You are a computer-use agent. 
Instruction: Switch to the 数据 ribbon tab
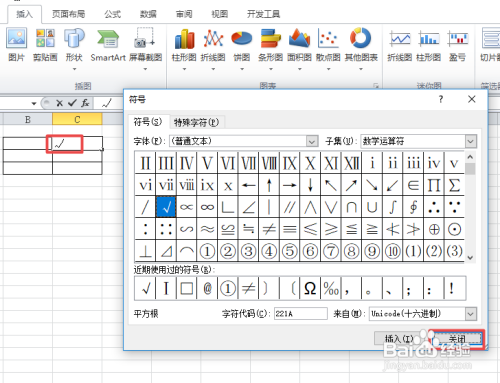(x=148, y=14)
